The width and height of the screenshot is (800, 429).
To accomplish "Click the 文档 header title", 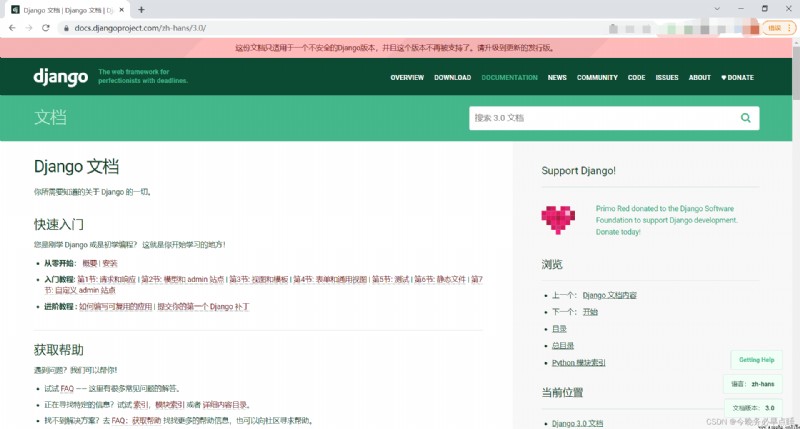I will pos(50,117).
